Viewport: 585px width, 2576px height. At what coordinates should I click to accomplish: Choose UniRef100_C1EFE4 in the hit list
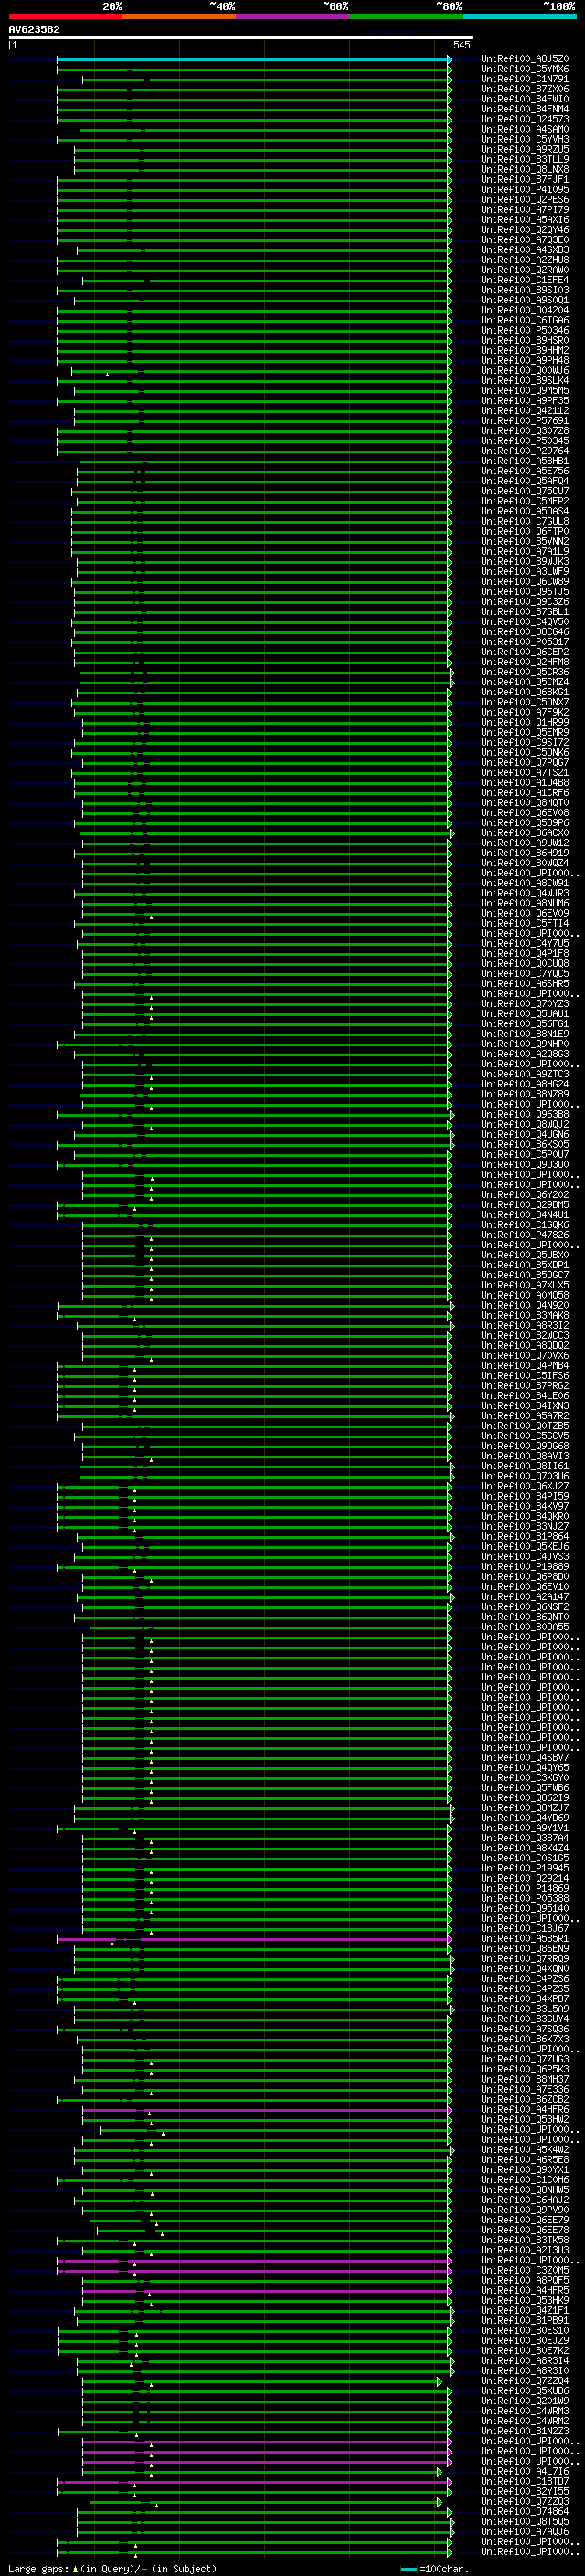525,280
